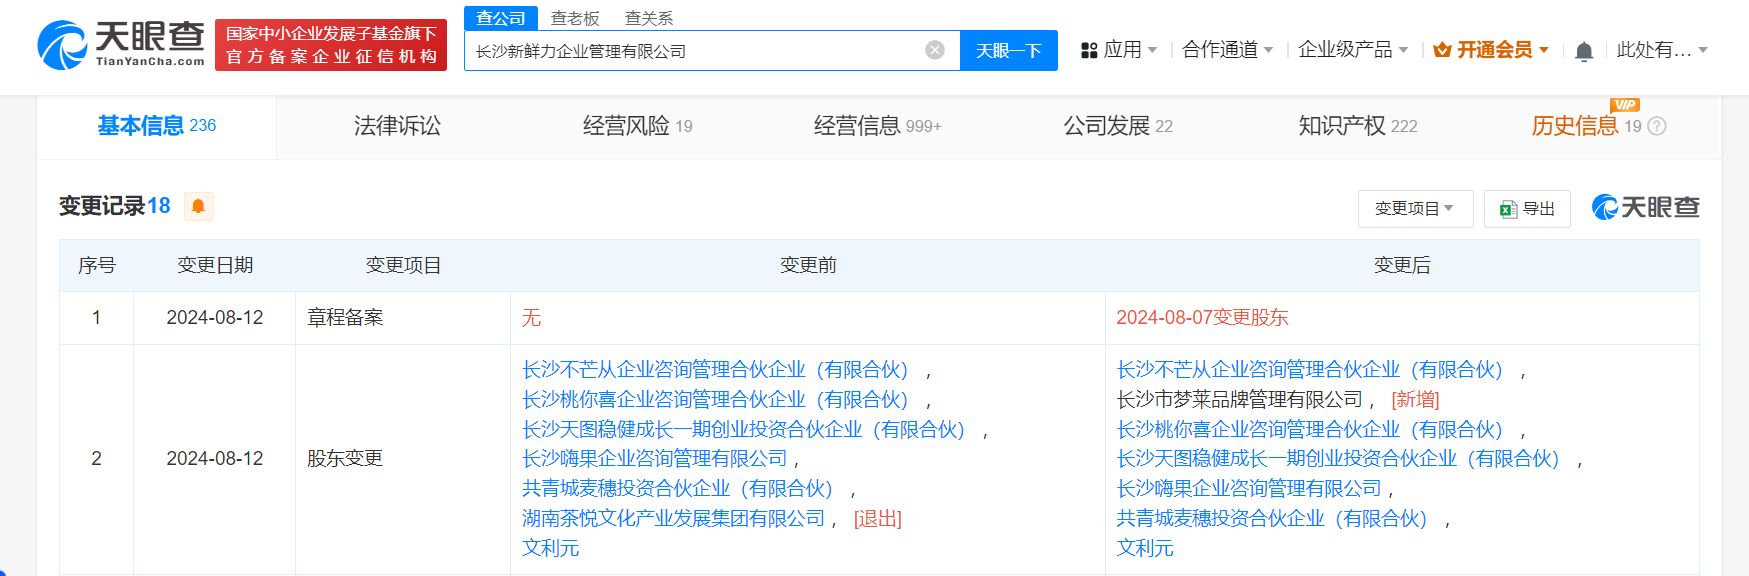Expand the 企业级产品 dropdown

pyautogui.click(x=1352, y=50)
